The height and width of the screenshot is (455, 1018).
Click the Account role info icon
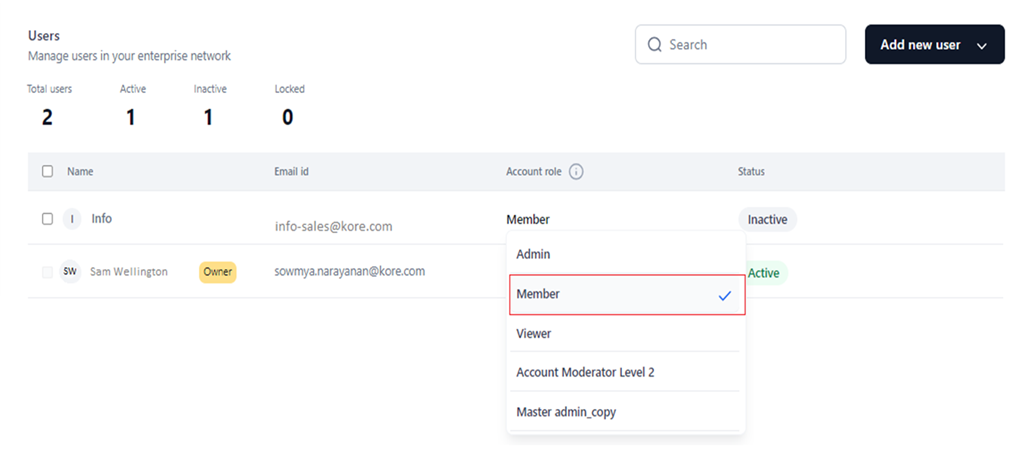[x=576, y=172]
